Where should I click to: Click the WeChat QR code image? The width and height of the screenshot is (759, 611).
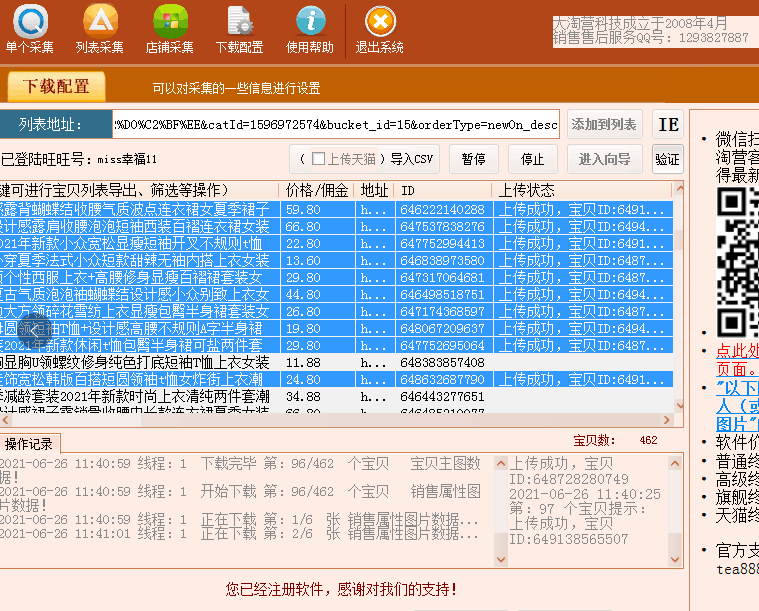(738, 262)
